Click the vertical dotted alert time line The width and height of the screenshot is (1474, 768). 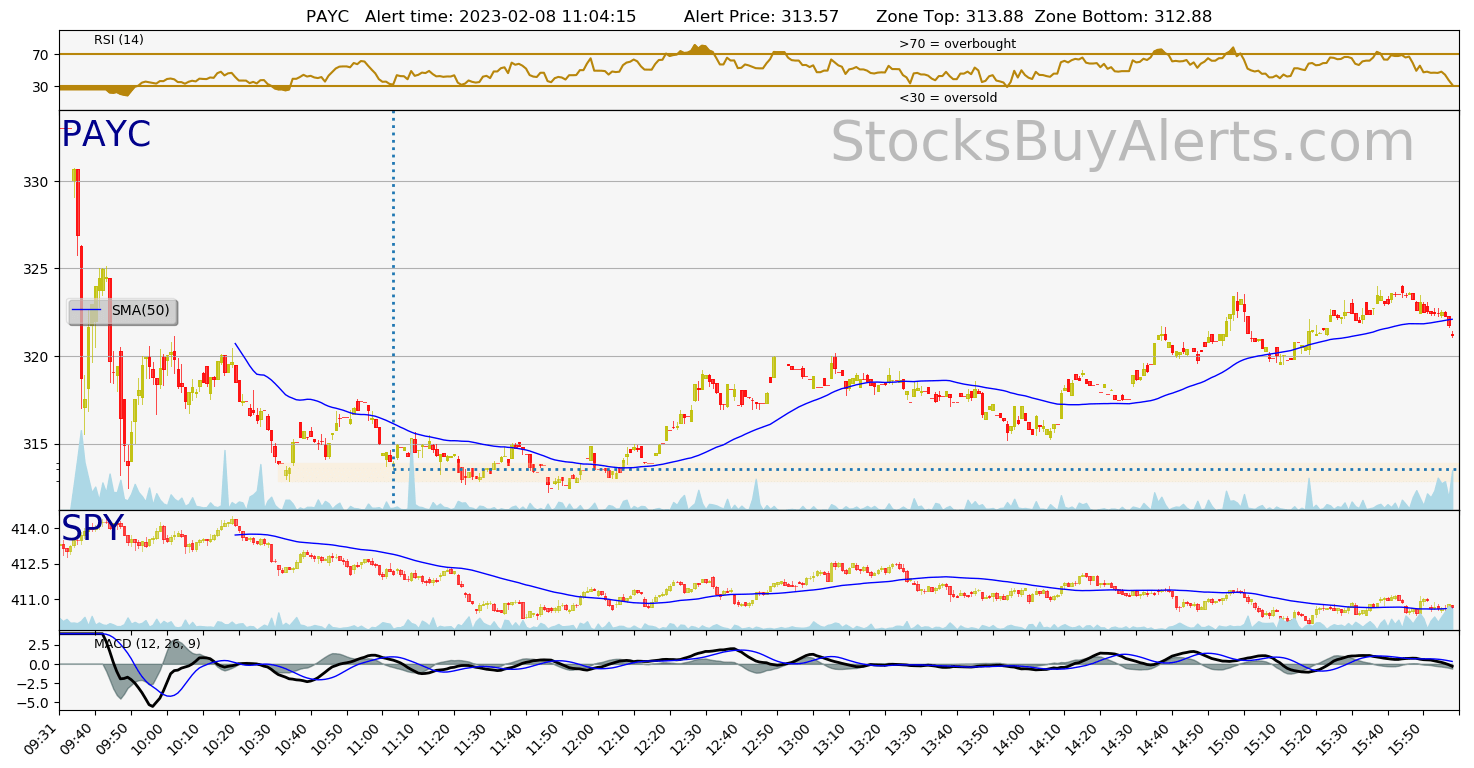[393, 310]
